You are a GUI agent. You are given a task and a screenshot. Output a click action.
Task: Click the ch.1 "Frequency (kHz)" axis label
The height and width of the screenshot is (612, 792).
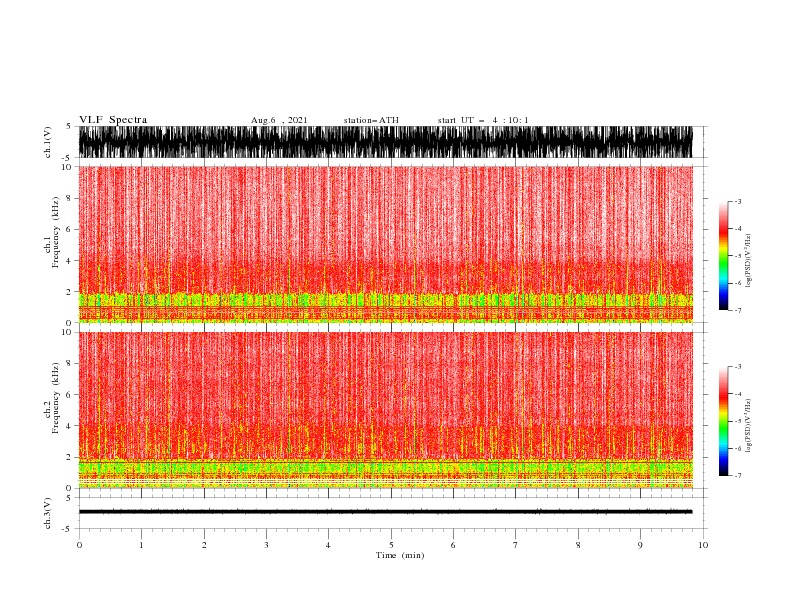tap(55, 233)
